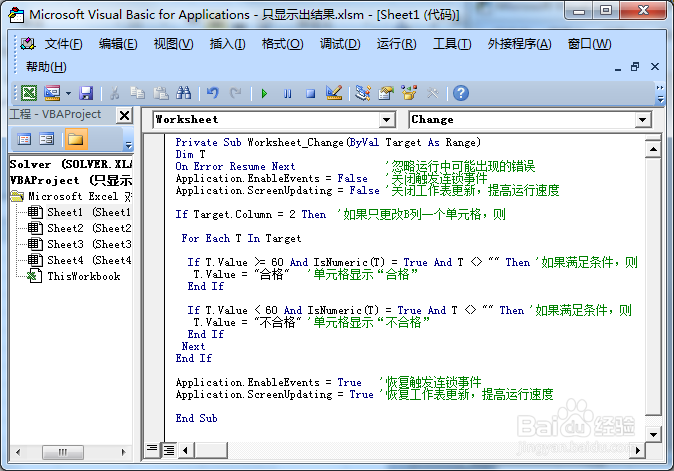This screenshot has height=471, width=674.
Task: Minimize the inner code window
Action: tap(618, 67)
